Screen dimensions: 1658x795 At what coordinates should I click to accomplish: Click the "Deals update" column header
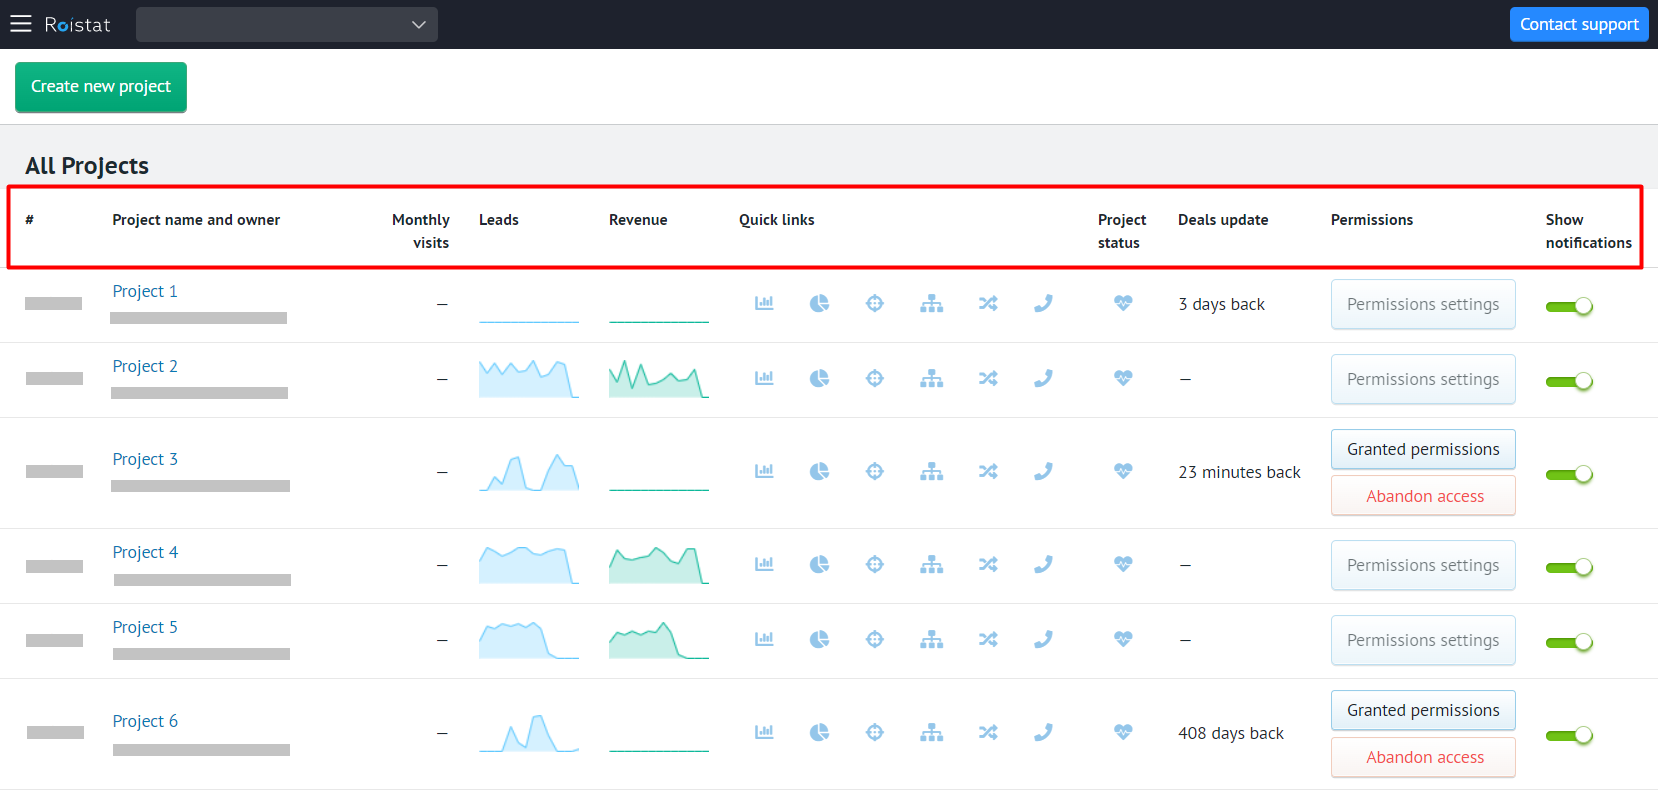1223,220
